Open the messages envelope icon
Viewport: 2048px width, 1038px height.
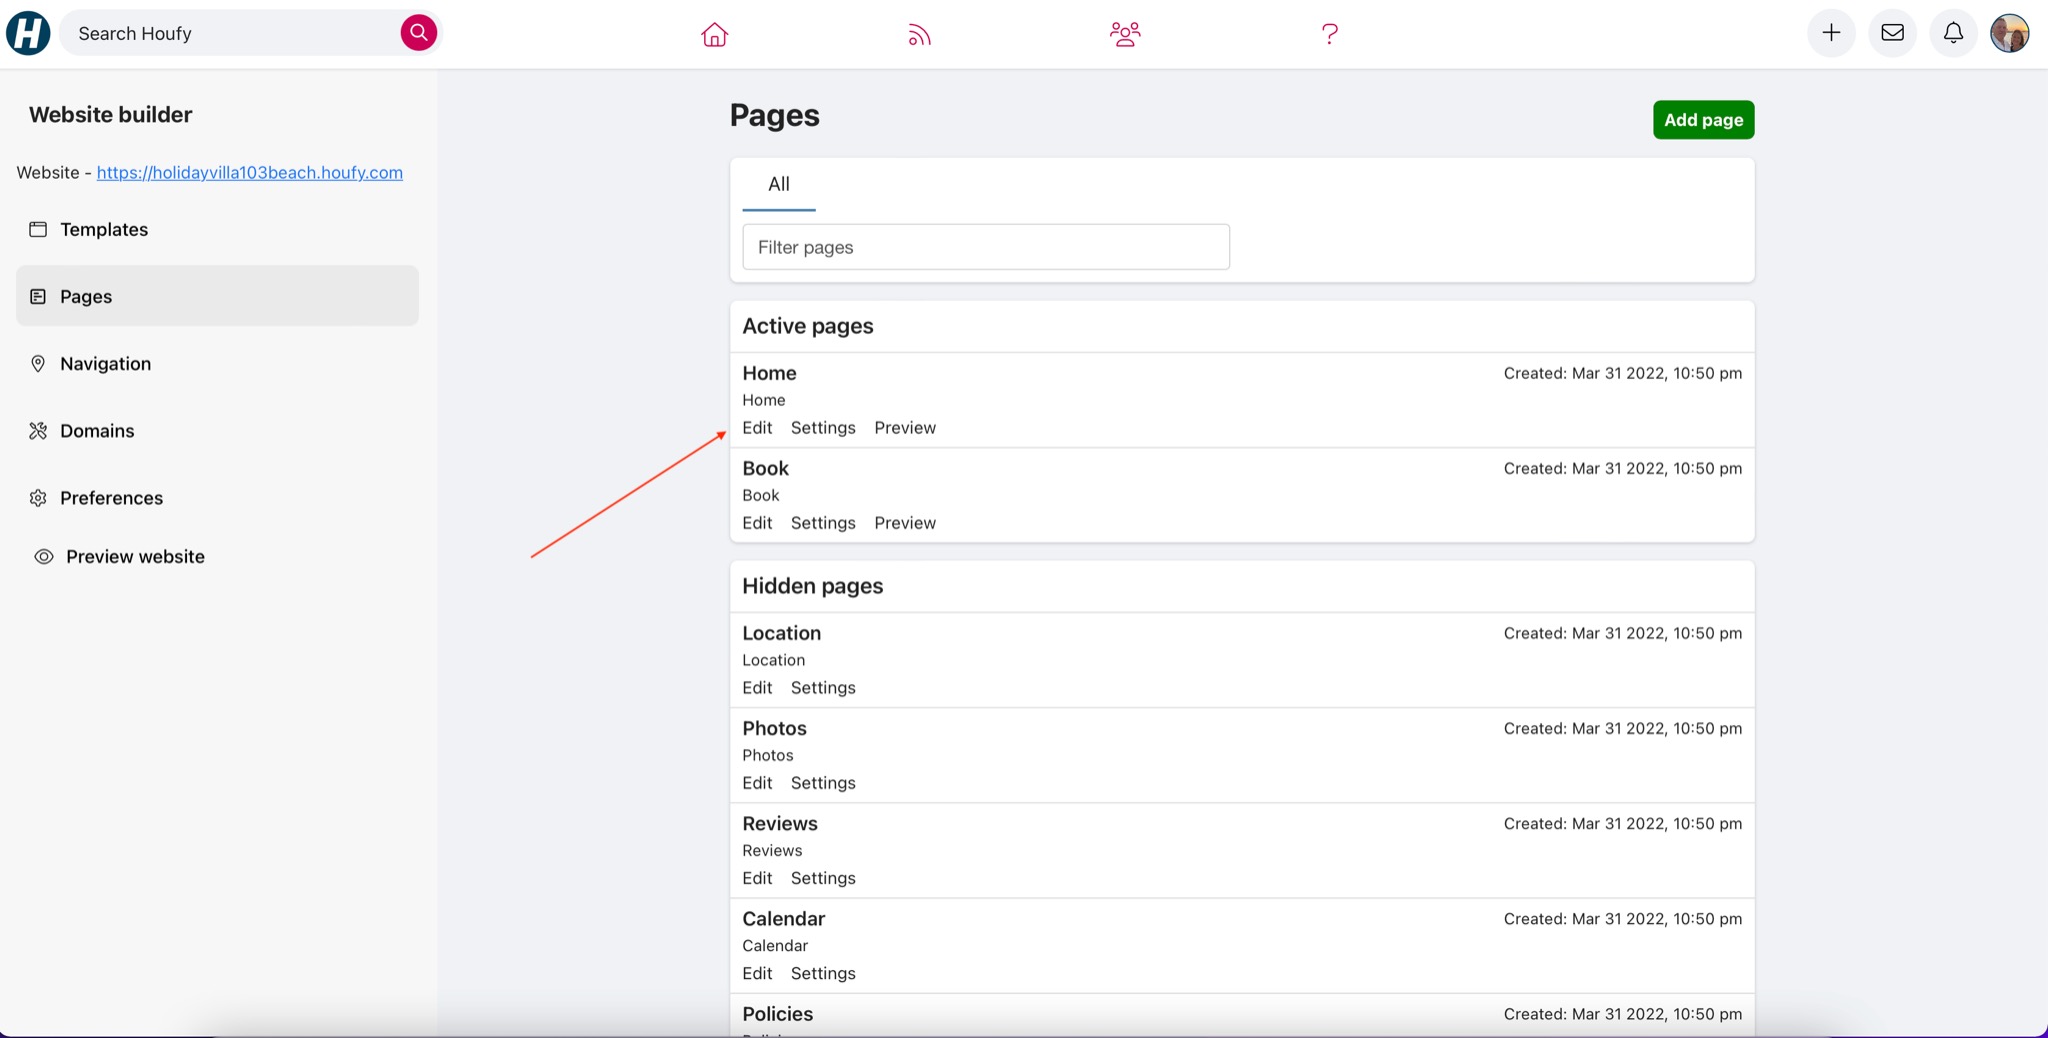click(x=1892, y=33)
